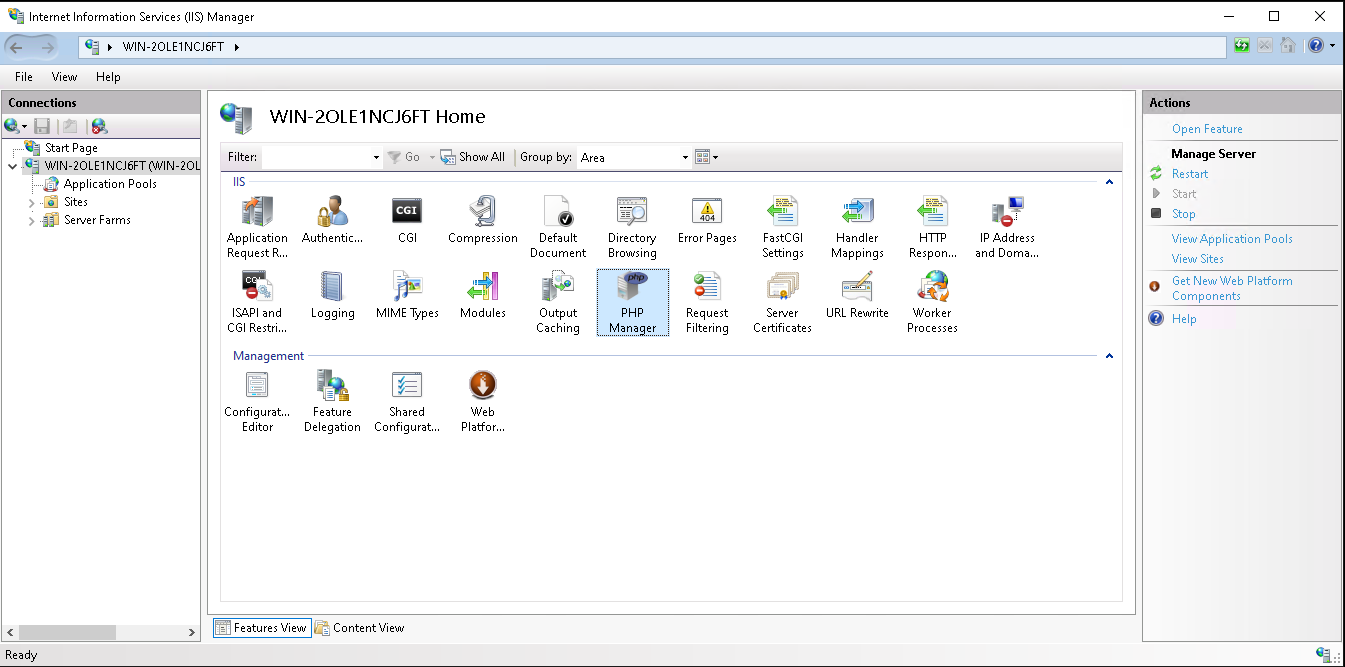
Task: Click the Help icon in address bar
Action: 1316,46
